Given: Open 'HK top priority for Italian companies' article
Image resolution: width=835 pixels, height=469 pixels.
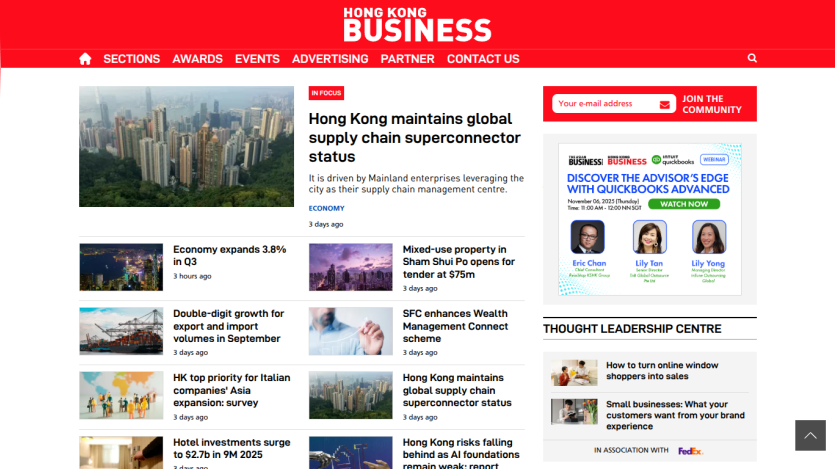Looking at the screenshot, I should [x=232, y=390].
